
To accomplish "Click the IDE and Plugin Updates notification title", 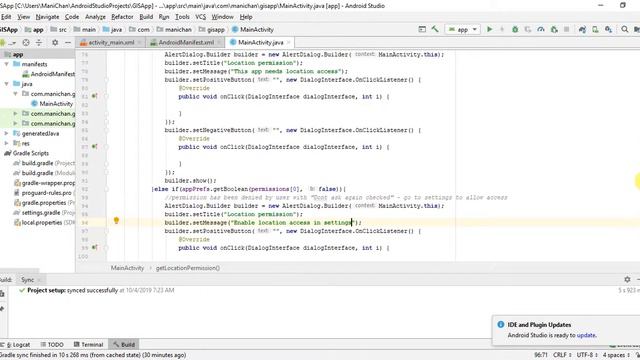I will click(539, 325).
